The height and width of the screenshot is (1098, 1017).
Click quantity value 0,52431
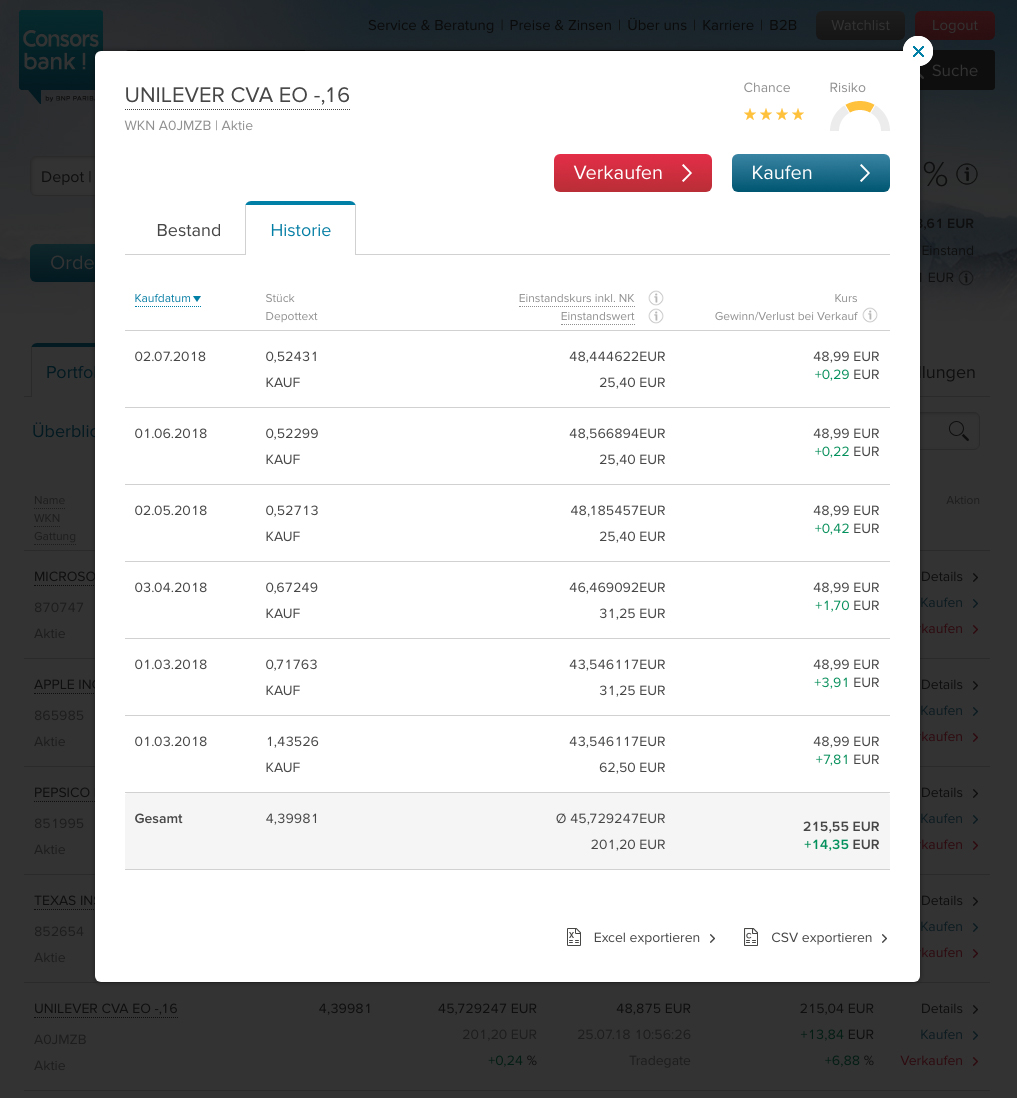(x=291, y=356)
